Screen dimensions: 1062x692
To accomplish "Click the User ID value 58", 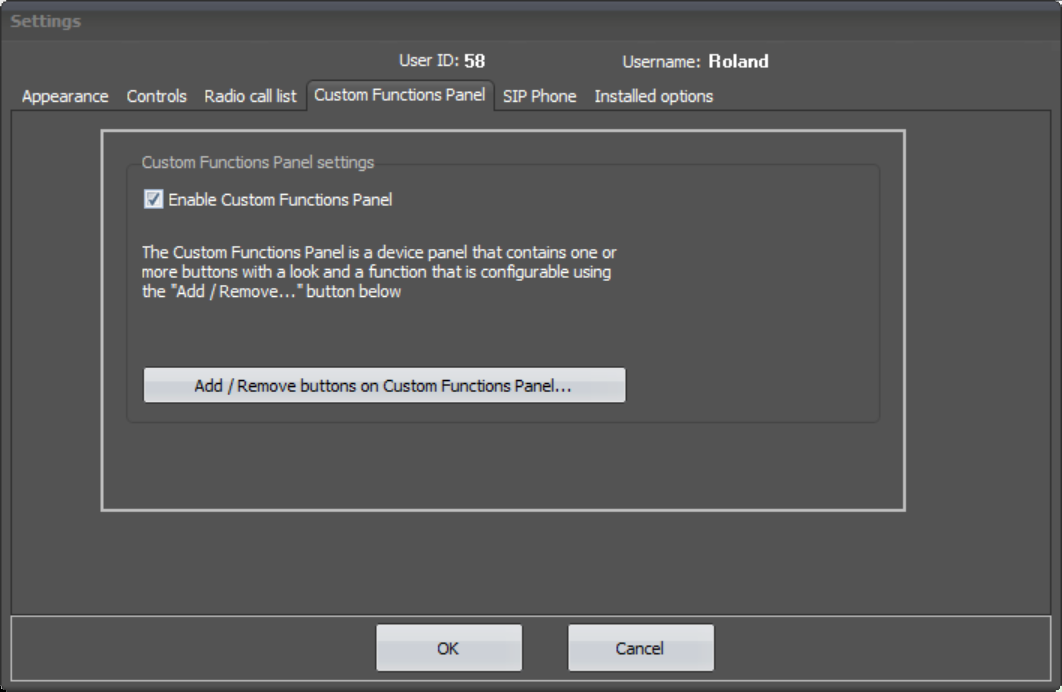I will [x=474, y=61].
